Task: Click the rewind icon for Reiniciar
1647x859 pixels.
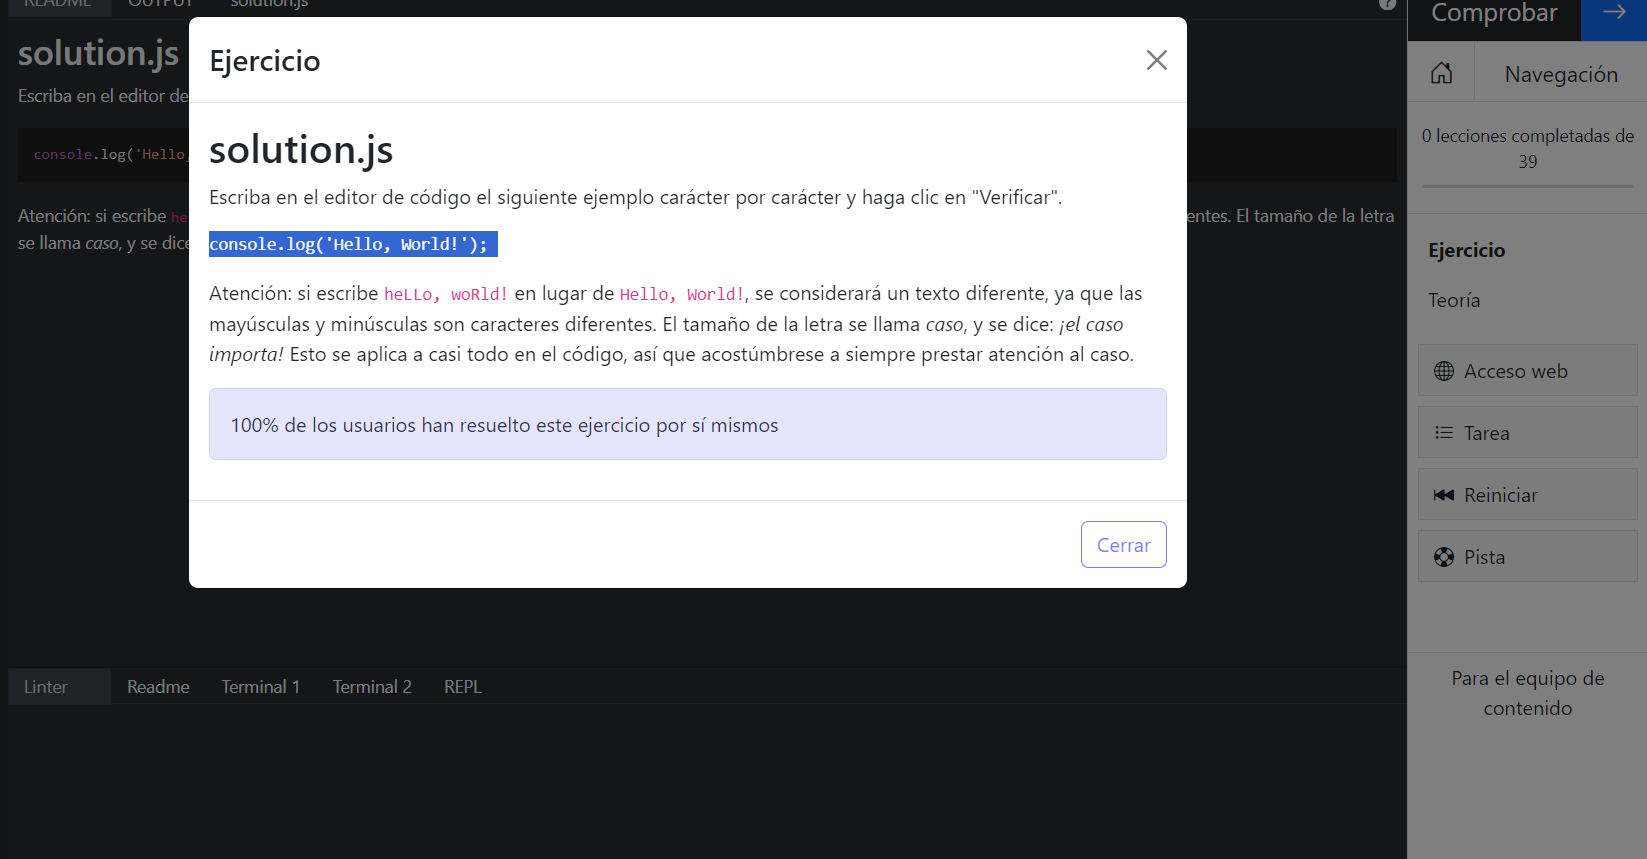Action: (x=1444, y=495)
